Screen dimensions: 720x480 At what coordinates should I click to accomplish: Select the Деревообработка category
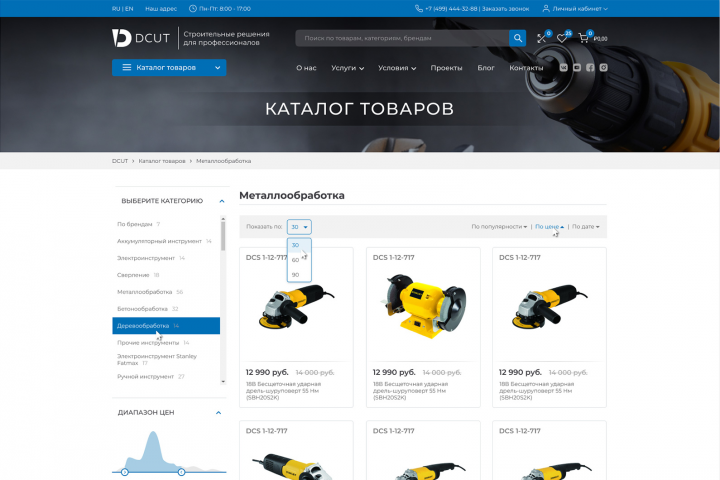click(166, 326)
